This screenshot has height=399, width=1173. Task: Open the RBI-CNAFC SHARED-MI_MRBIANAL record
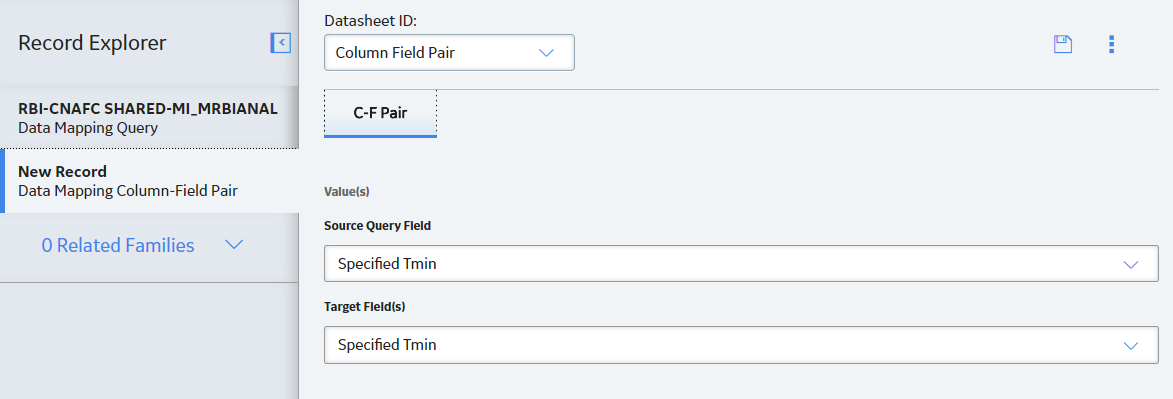(149, 118)
